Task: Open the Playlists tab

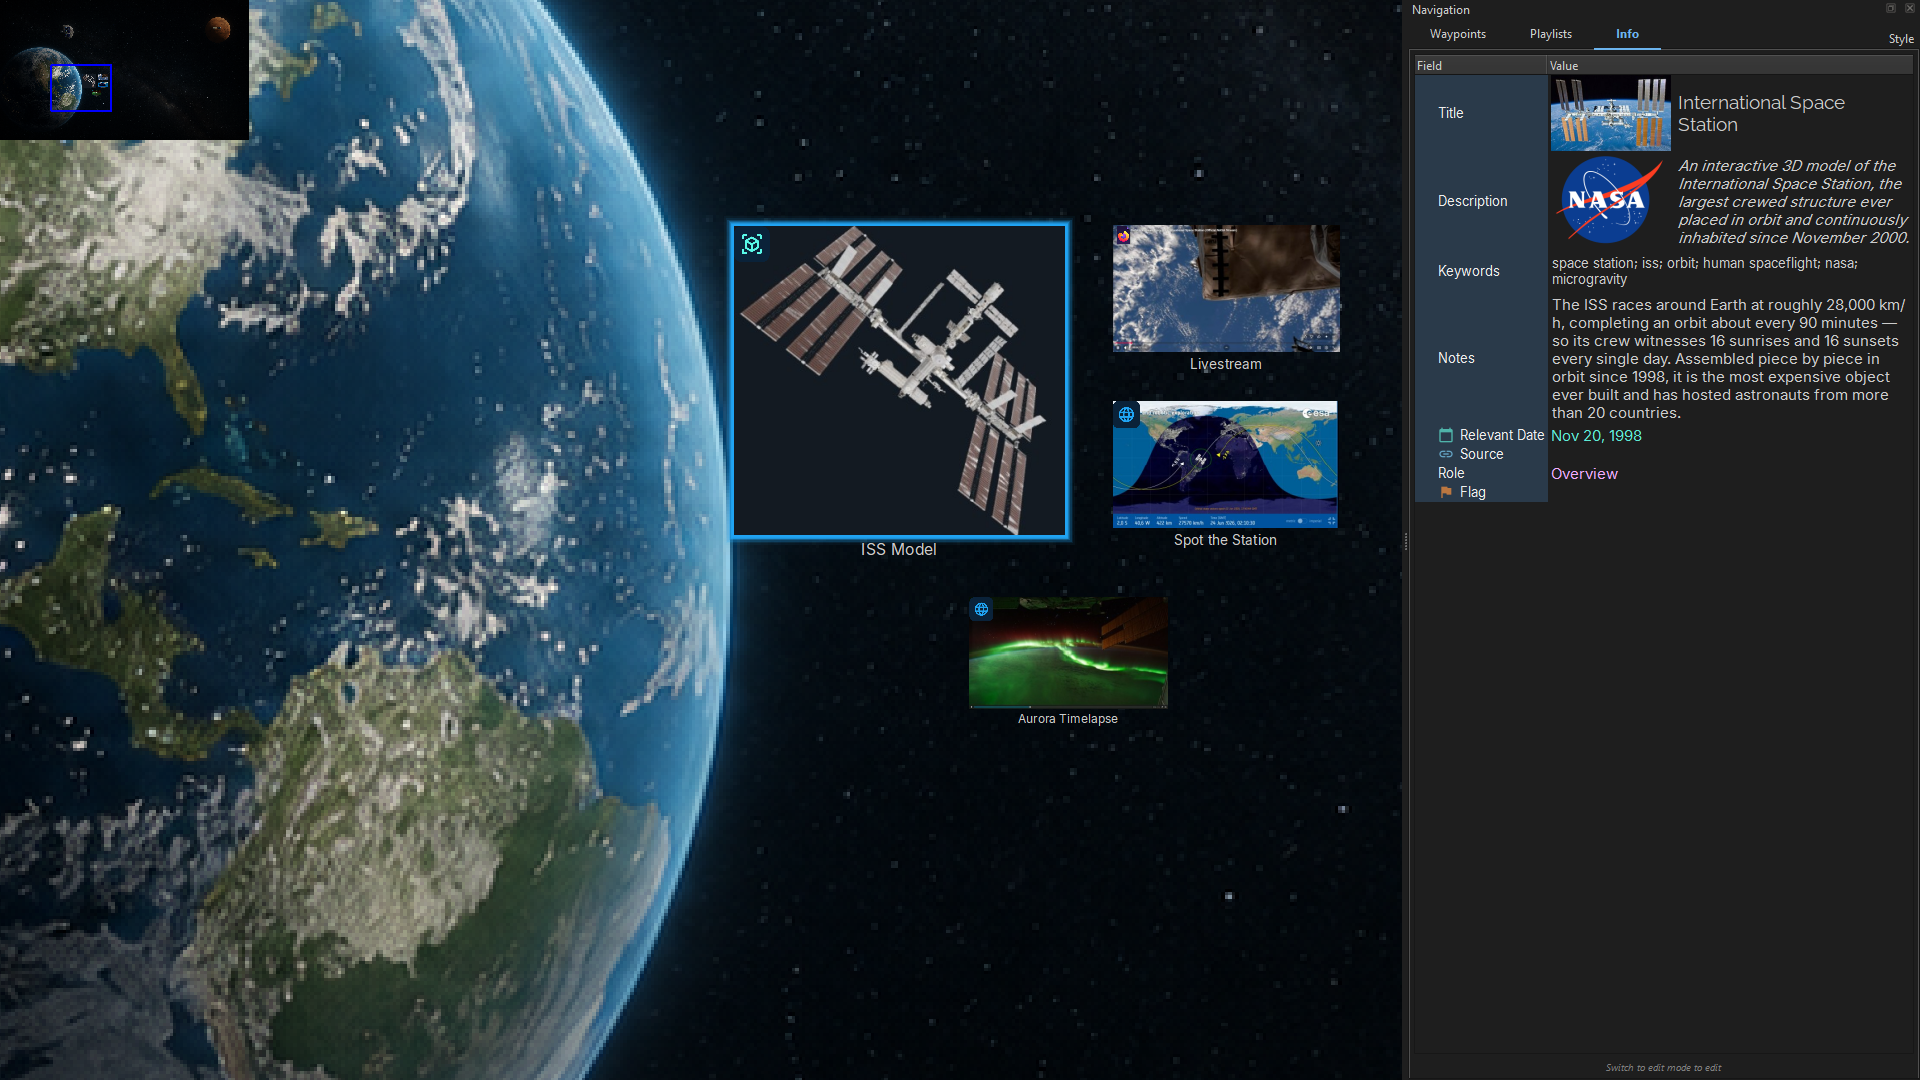Action: [x=1550, y=34]
